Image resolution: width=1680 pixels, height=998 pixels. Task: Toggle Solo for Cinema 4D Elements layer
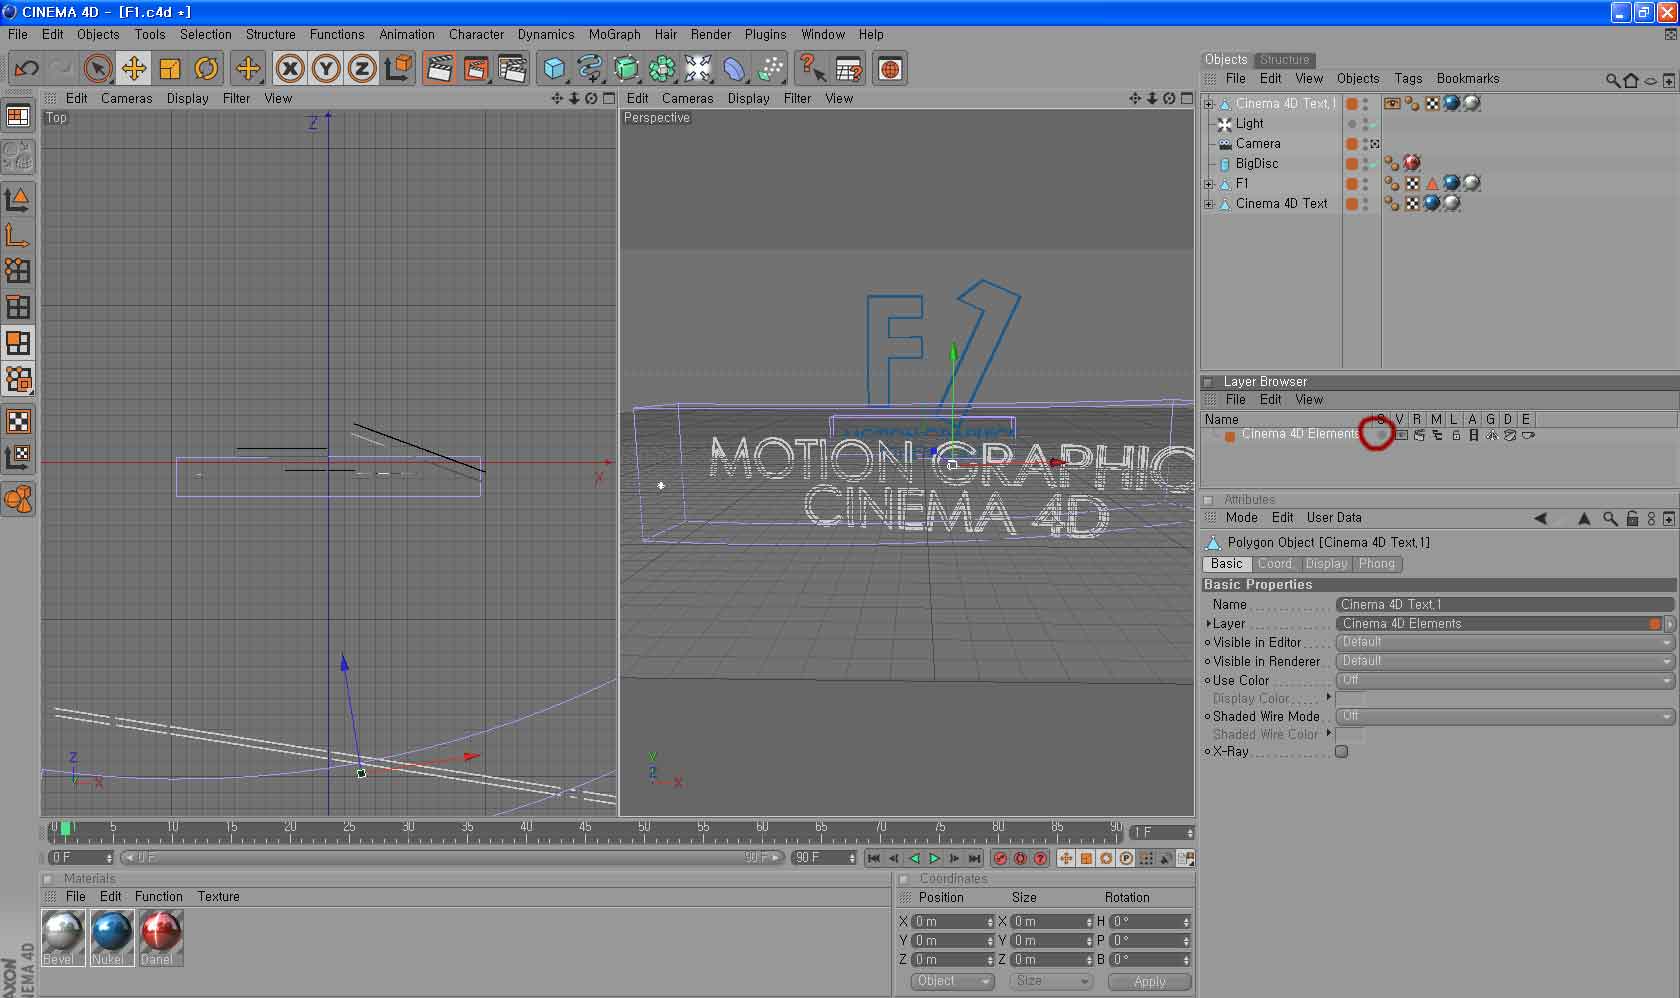coord(1381,435)
